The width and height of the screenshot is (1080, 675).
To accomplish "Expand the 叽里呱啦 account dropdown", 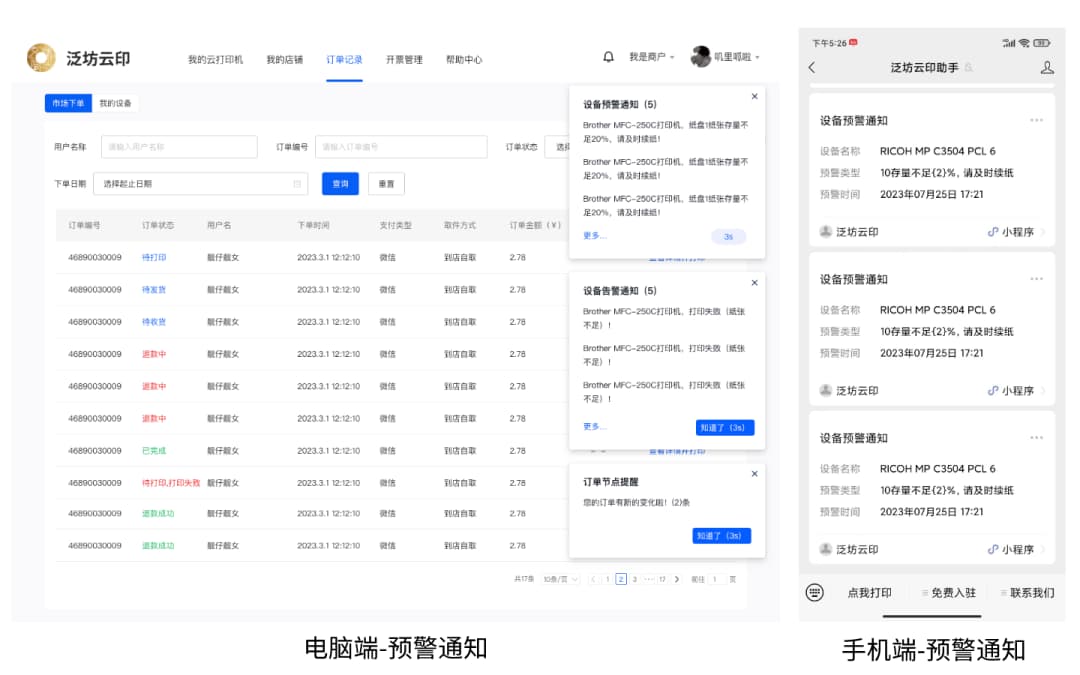I will [736, 57].
